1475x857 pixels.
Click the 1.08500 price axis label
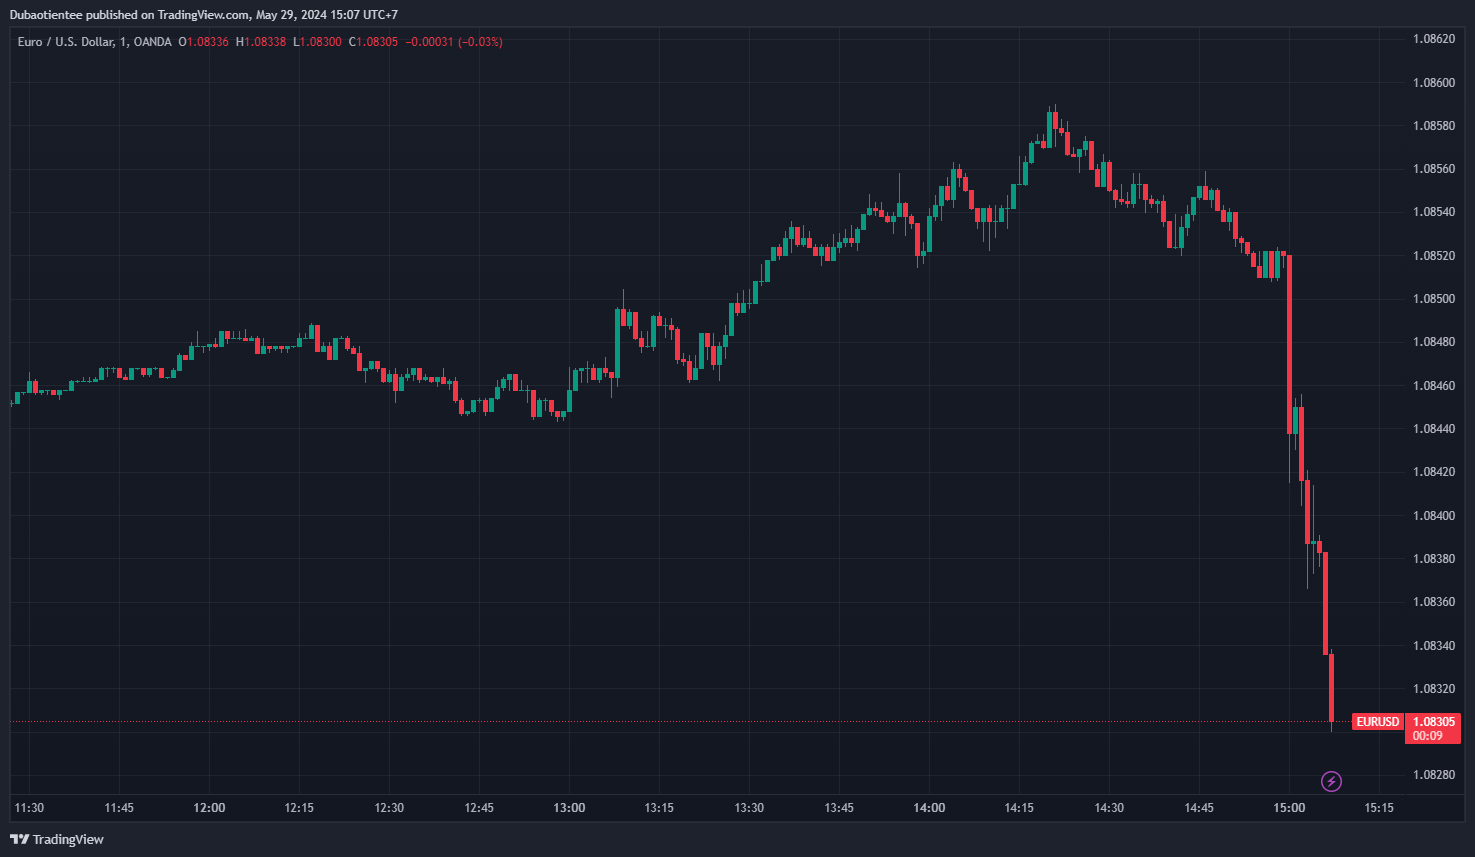pyautogui.click(x=1433, y=299)
